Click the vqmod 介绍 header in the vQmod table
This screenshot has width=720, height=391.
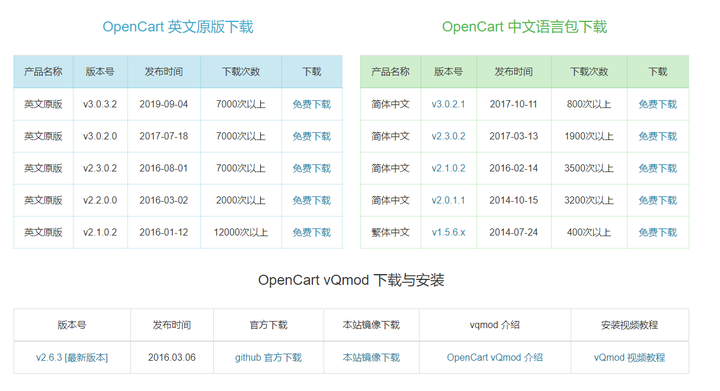495,325
